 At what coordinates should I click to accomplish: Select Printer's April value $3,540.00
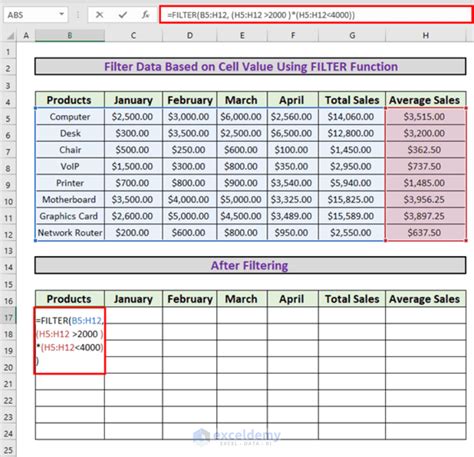pyautogui.click(x=293, y=183)
